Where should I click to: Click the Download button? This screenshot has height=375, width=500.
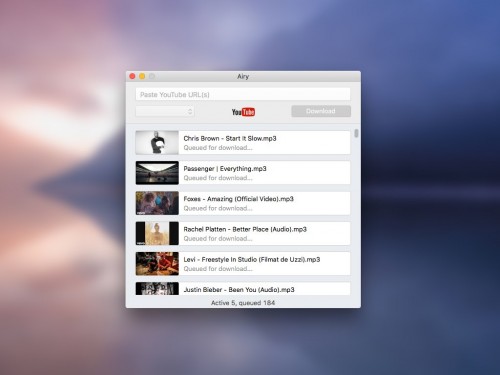[x=321, y=111]
